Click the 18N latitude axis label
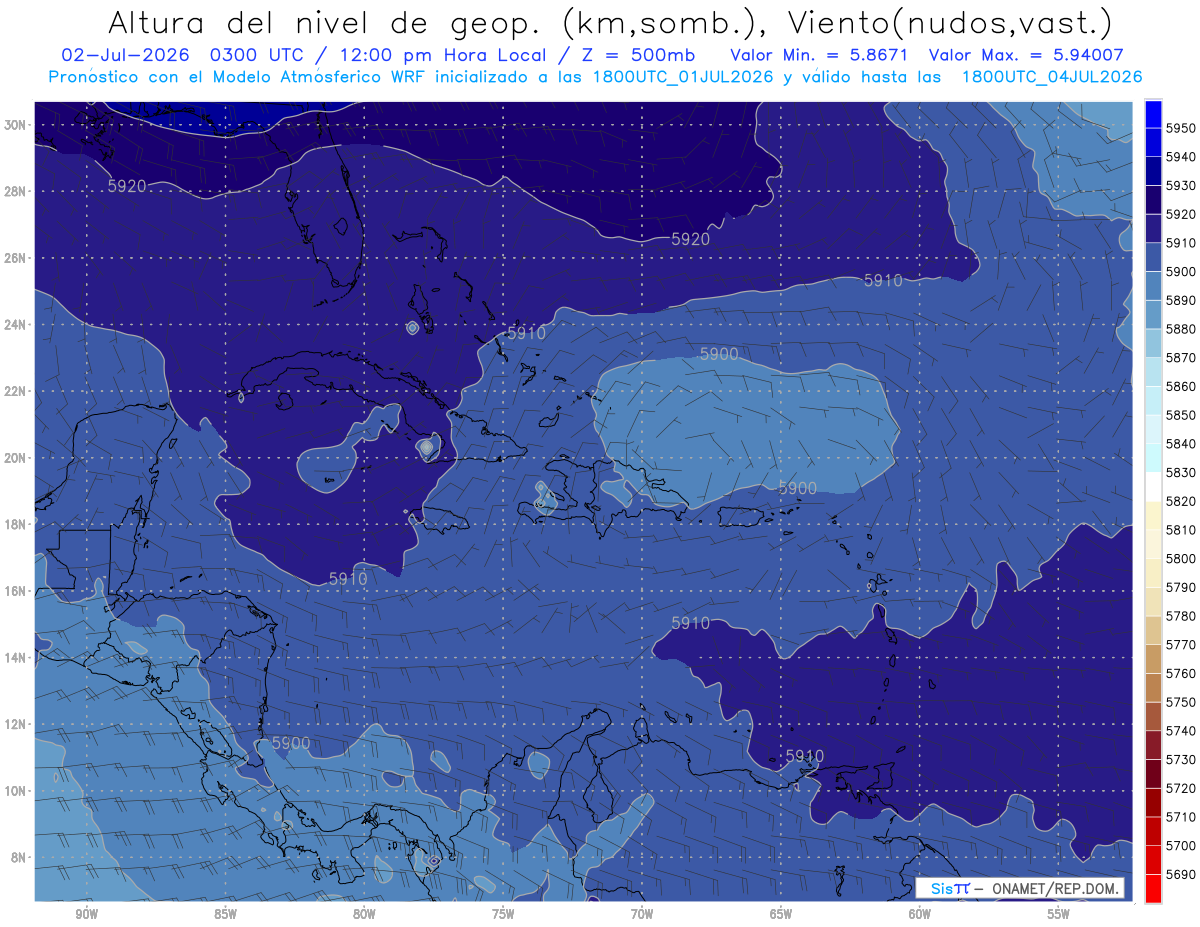This screenshot has width=1200, height=927. [x=14, y=524]
